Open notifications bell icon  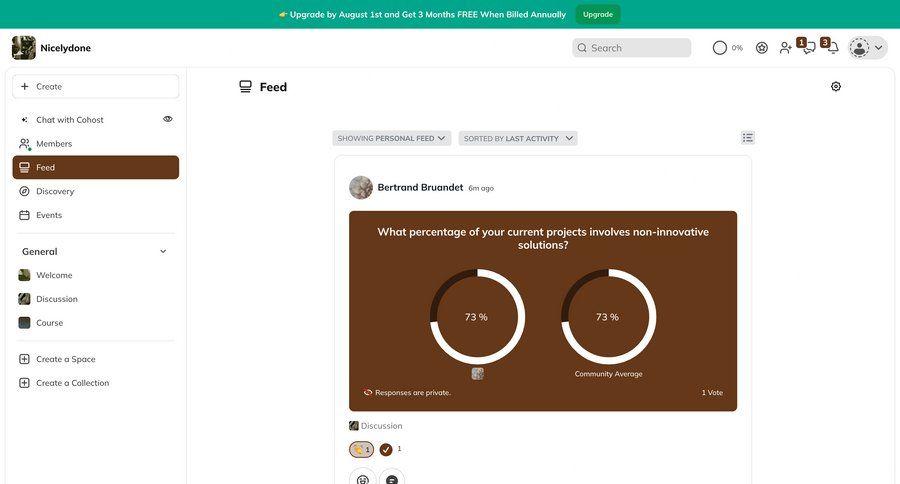832,47
